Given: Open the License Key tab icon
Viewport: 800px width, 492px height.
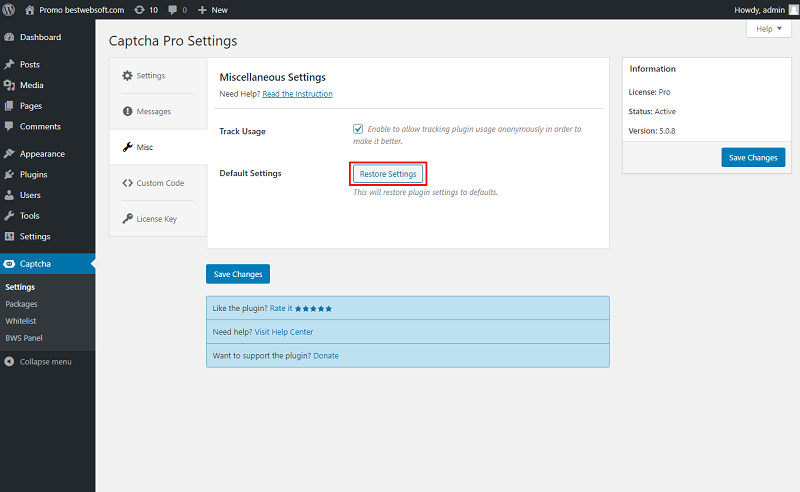Looking at the screenshot, I should [x=127, y=218].
